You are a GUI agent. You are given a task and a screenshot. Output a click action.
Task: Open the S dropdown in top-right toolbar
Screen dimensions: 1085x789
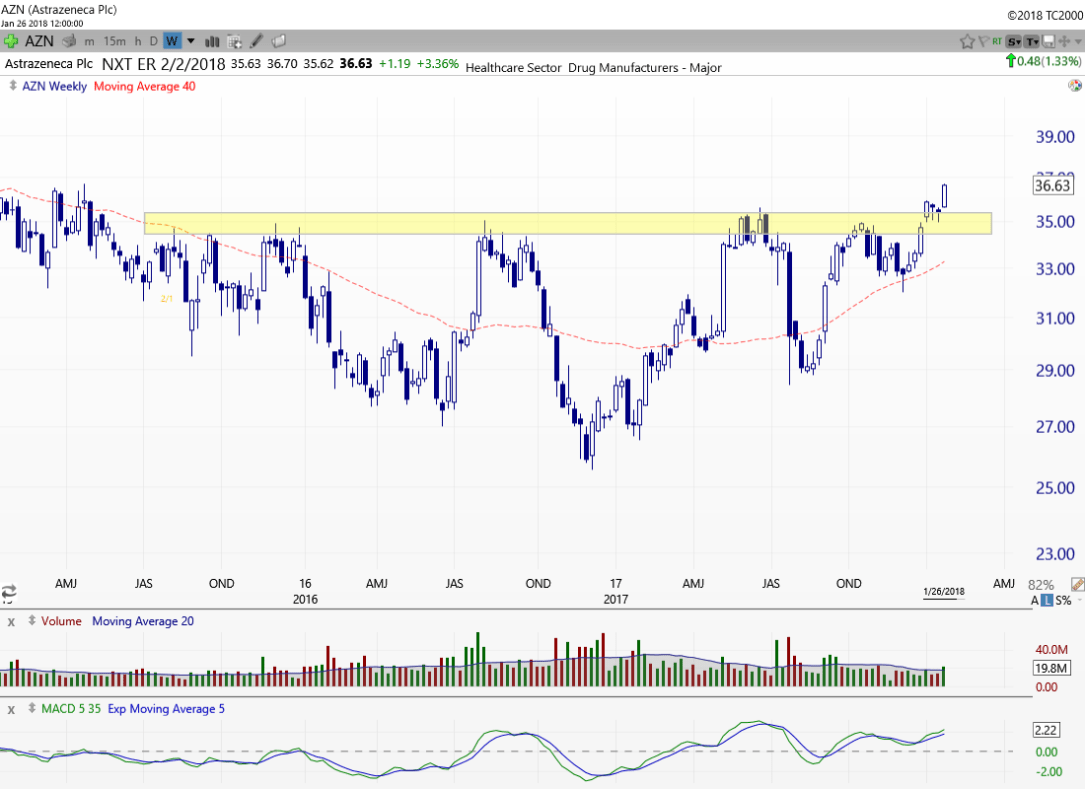1014,41
